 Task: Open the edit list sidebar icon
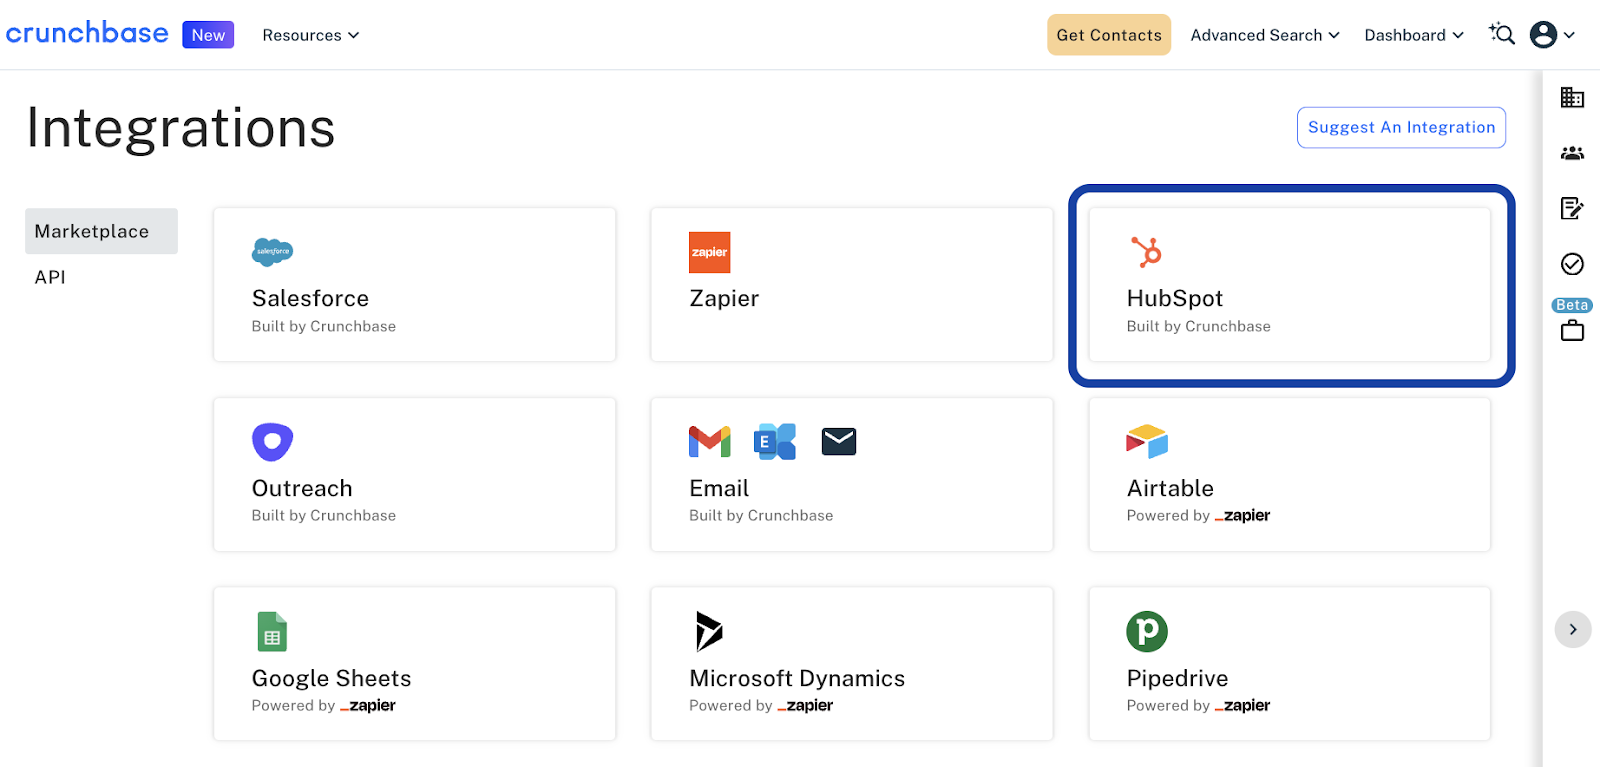click(1572, 208)
